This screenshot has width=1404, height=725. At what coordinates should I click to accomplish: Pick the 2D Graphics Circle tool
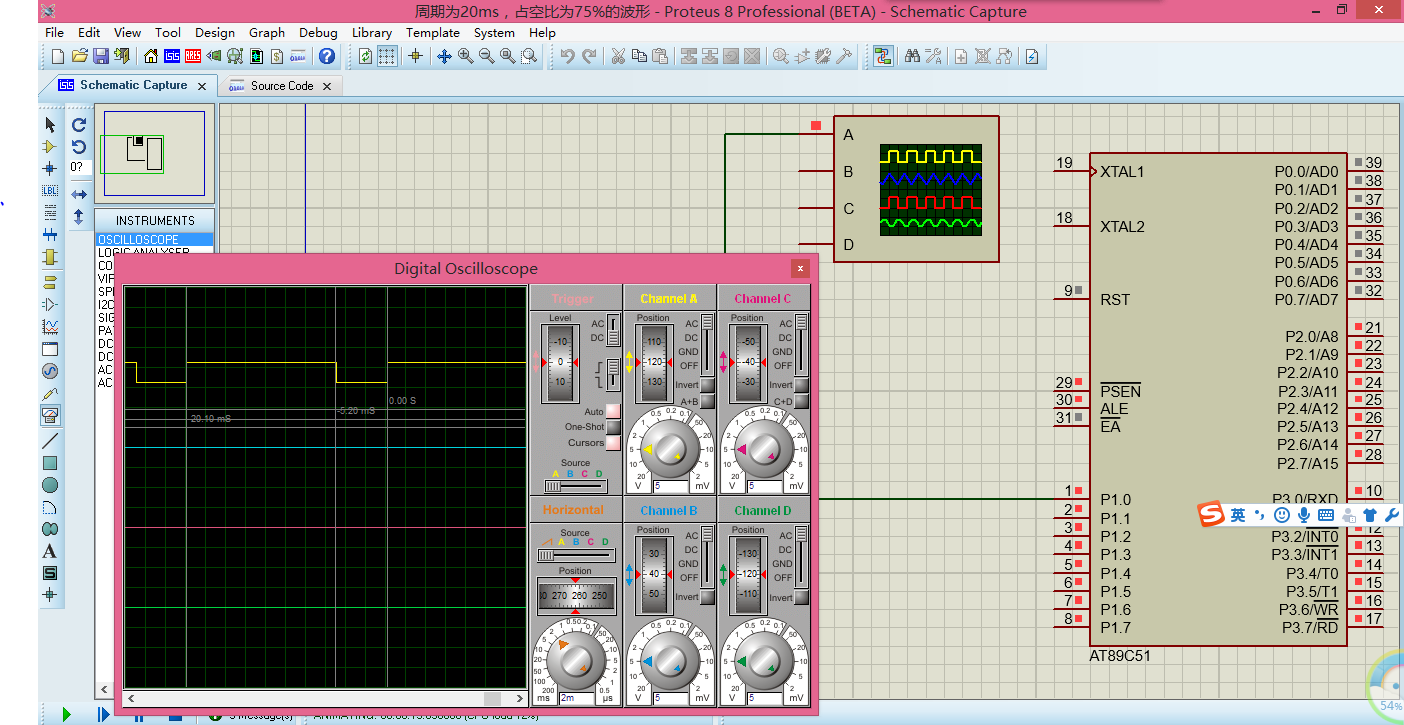50,485
